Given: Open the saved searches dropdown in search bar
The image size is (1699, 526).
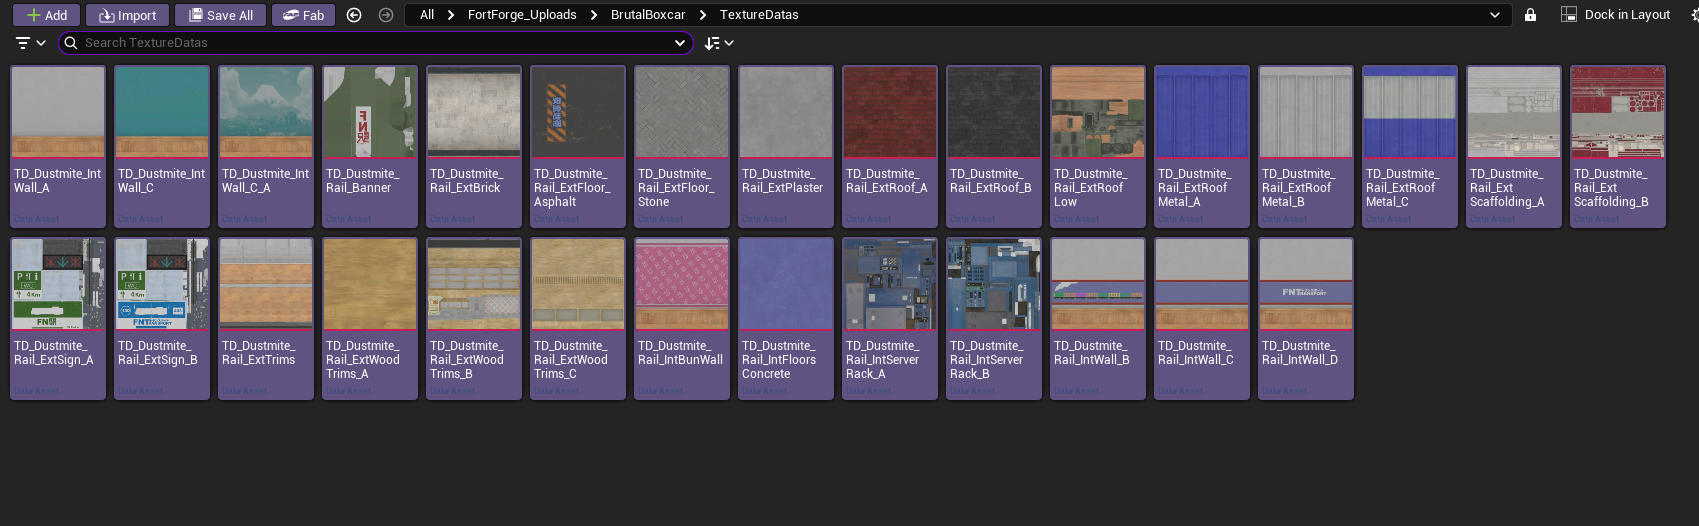Looking at the screenshot, I should (680, 43).
